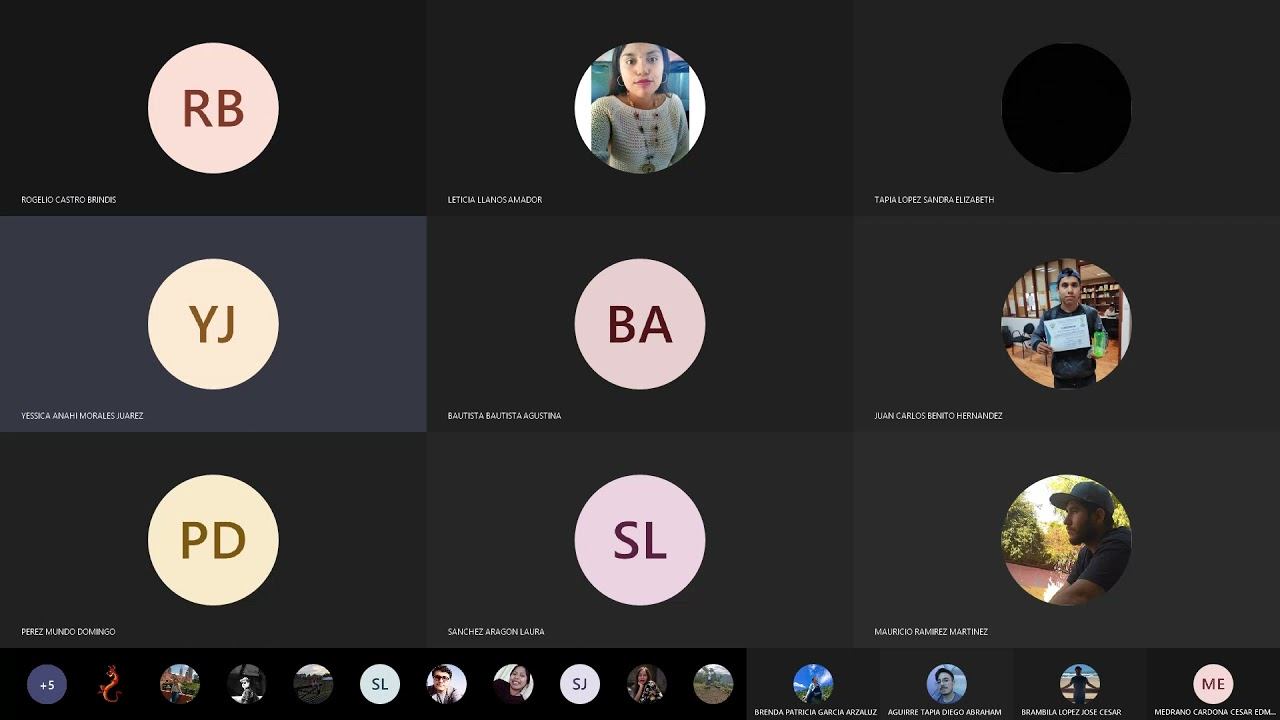Click Brenda Patricia Garcia Arzaluz's avatar
The height and width of the screenshot is (720, 1280).
tap(813, 684)
